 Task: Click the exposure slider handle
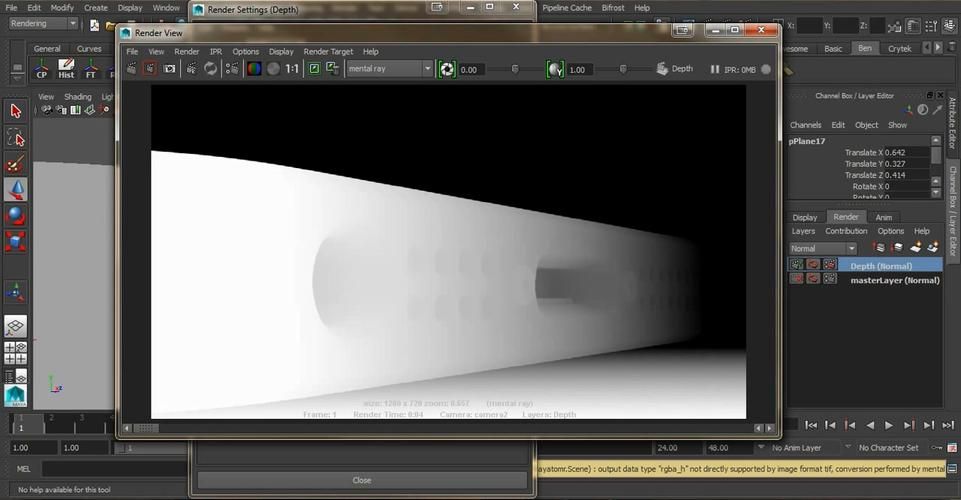(515, 69)
